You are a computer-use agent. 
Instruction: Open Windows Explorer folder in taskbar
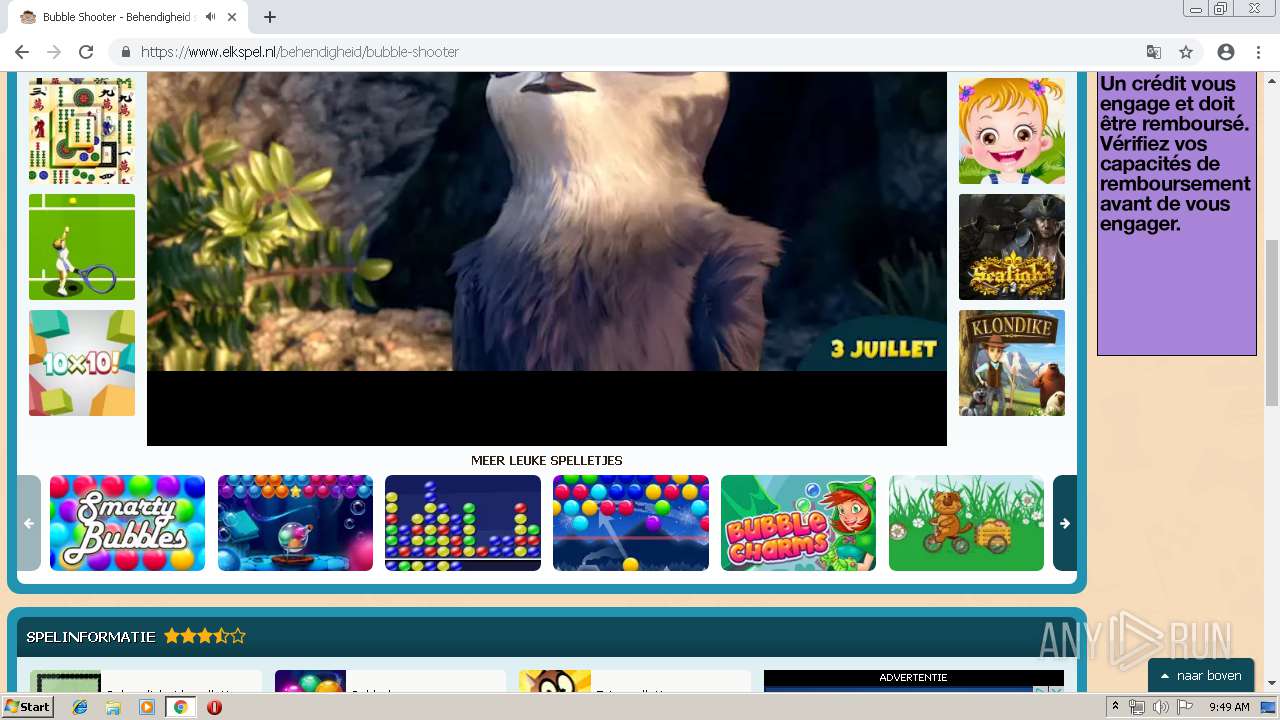113,707
